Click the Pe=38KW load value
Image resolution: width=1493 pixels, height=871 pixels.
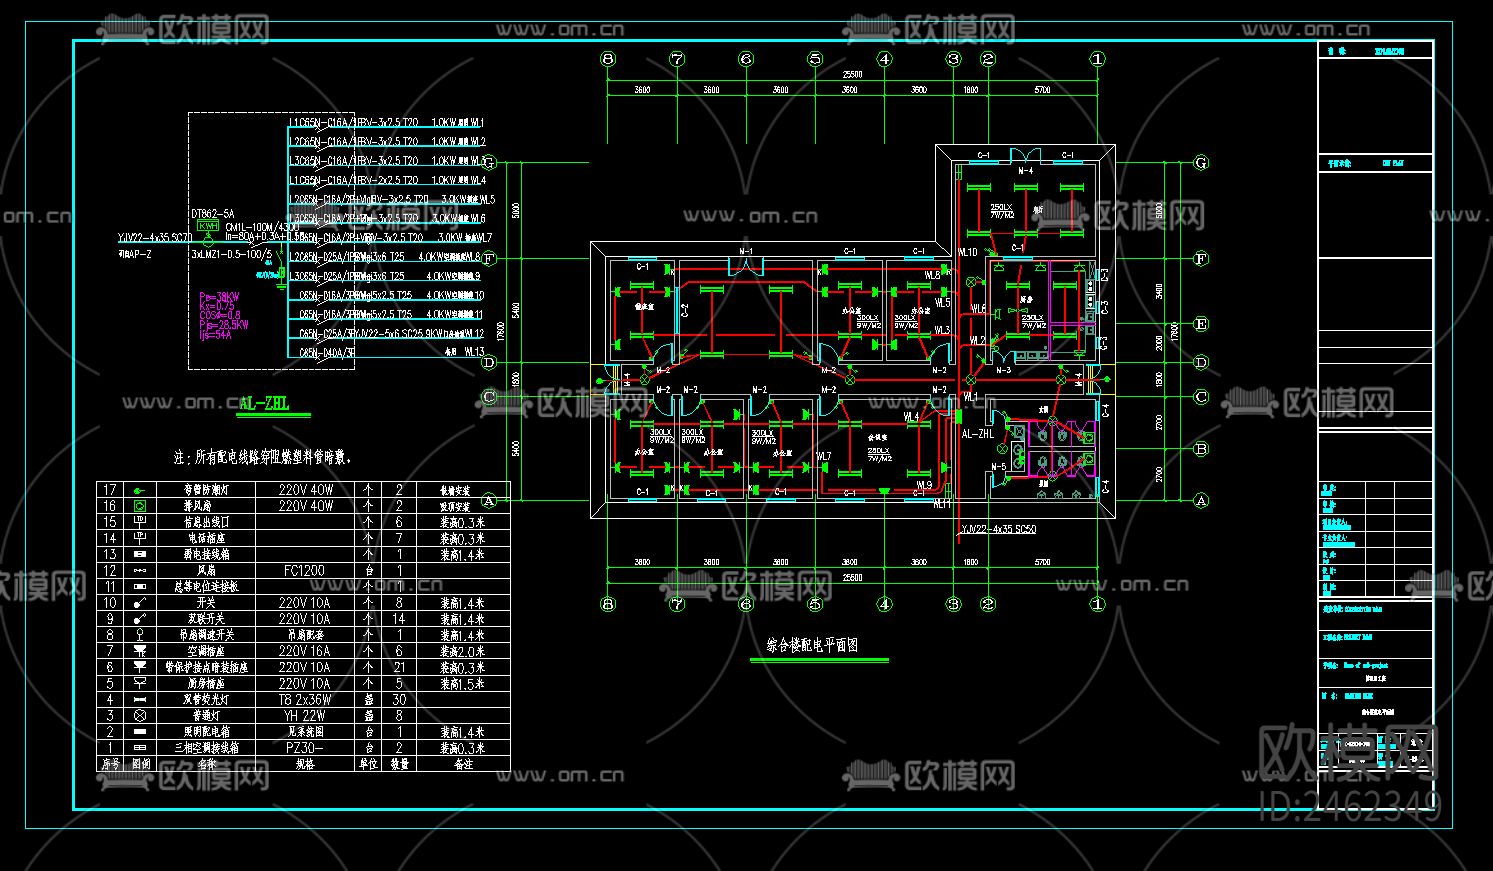coord(219,297)
